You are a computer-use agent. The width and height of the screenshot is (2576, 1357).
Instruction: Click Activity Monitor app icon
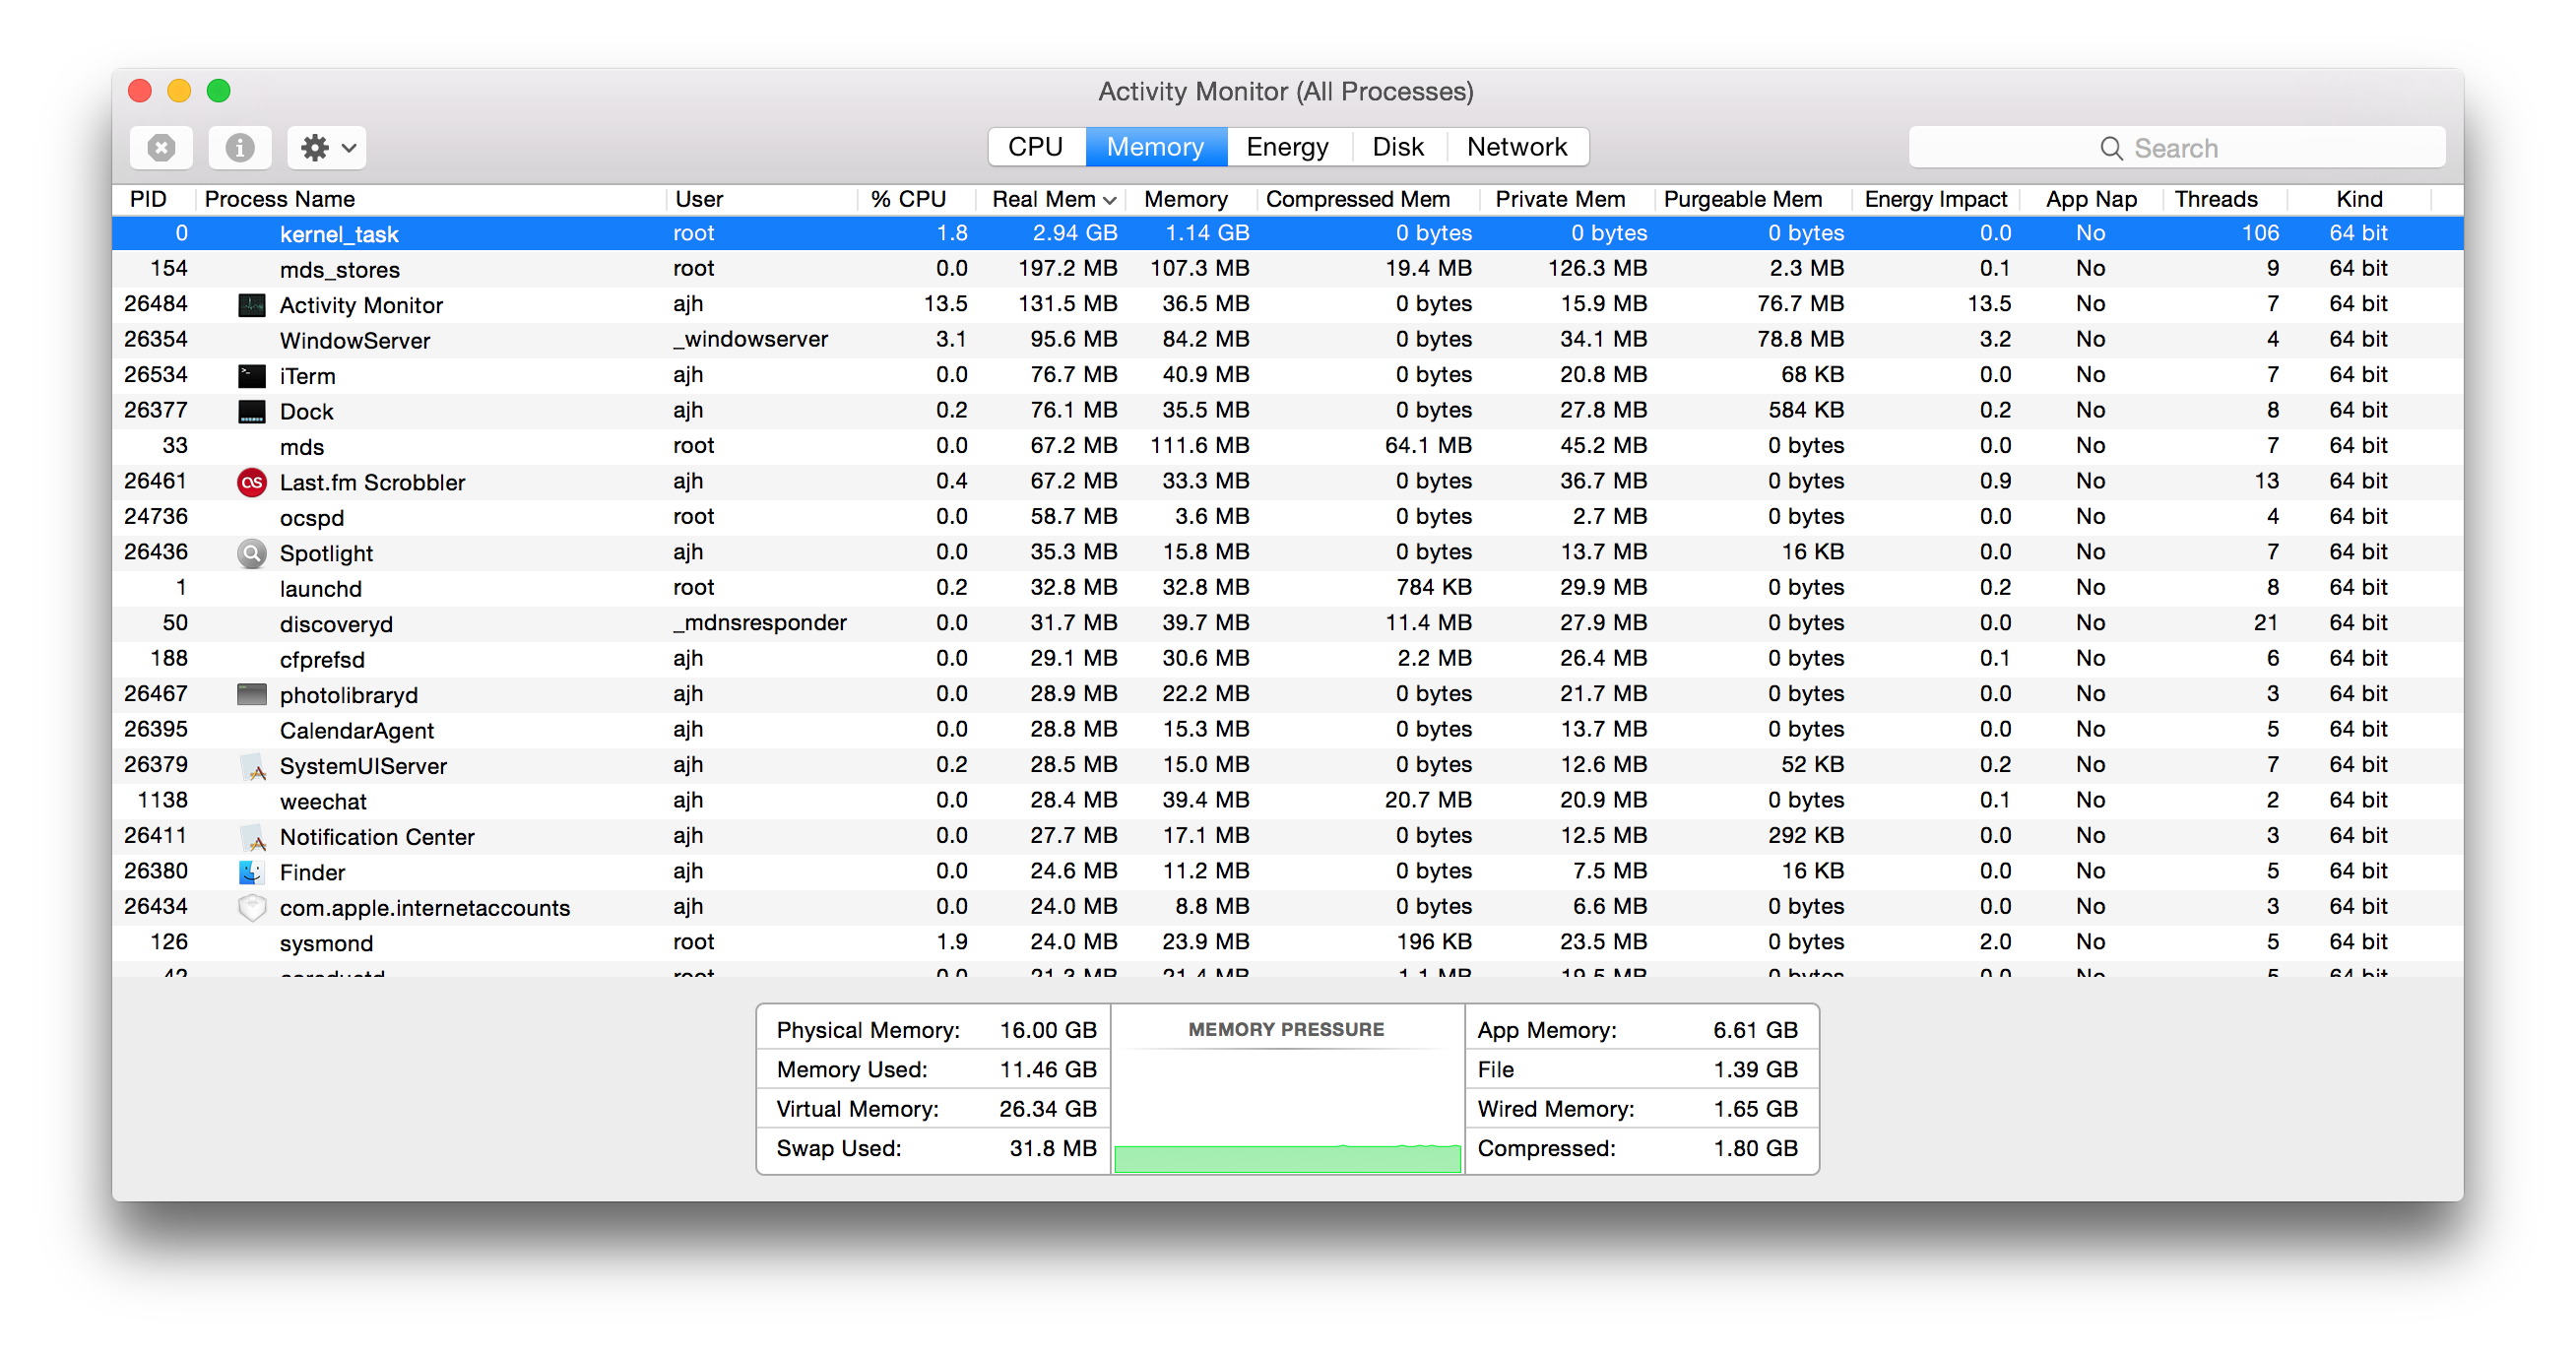coord(247,307)
